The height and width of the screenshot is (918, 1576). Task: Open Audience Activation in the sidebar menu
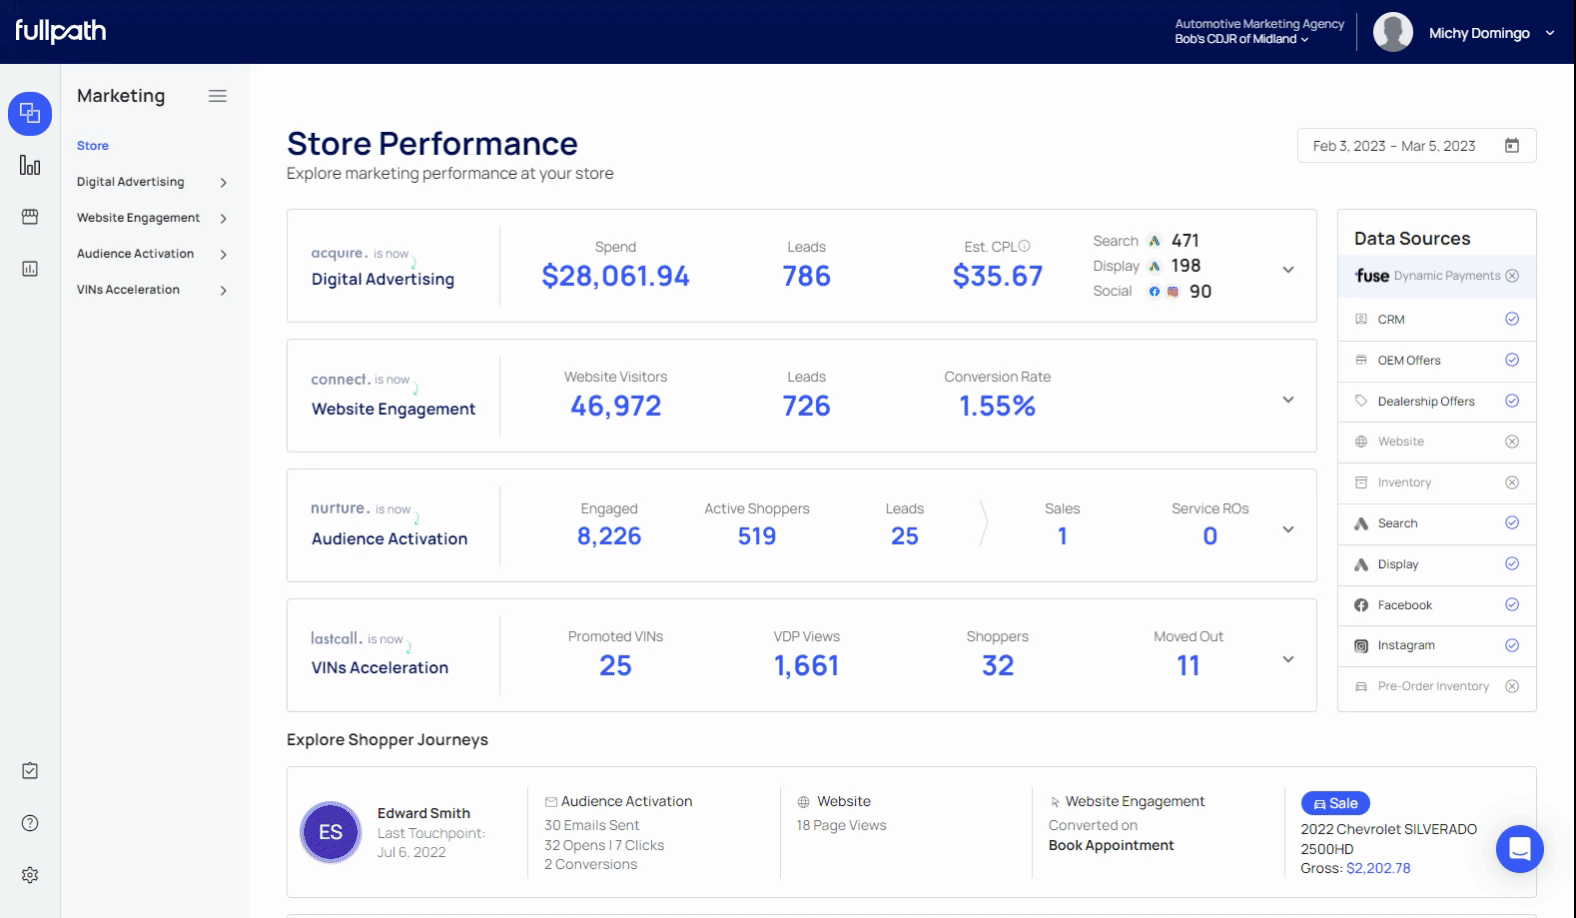pos(135,254)
